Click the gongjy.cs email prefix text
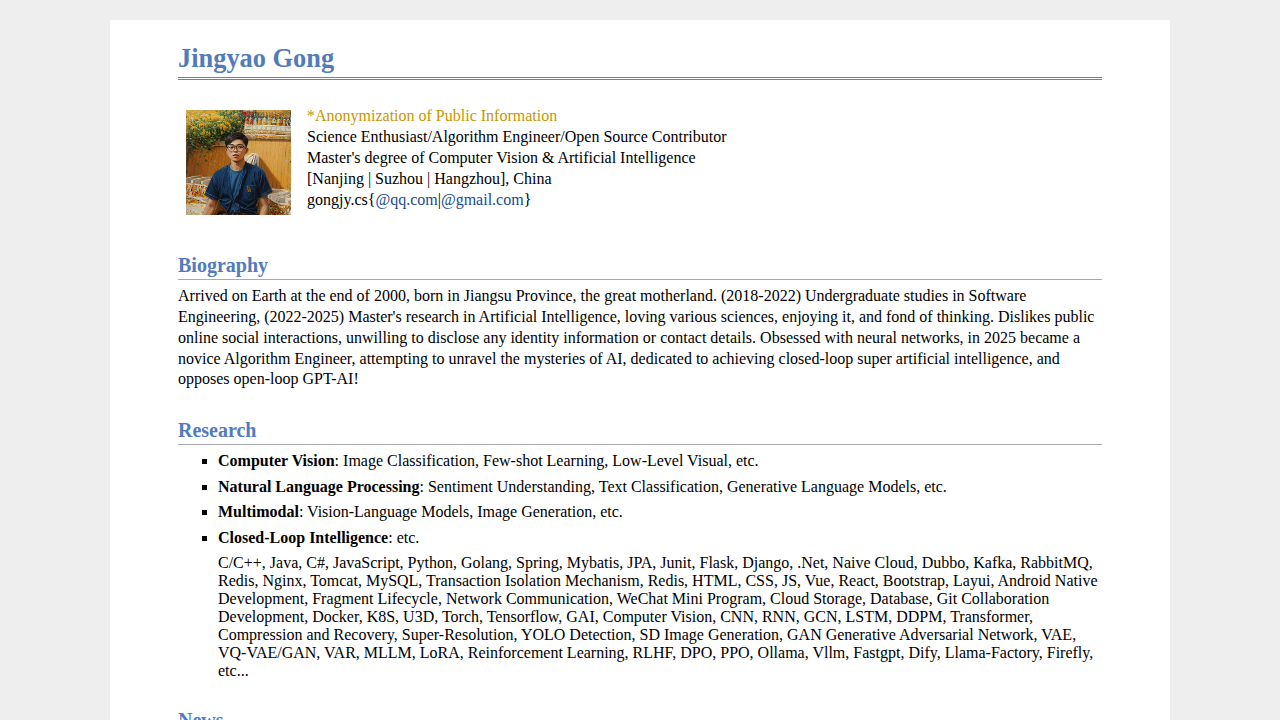The image size is (1280, 720). [337, 200]
